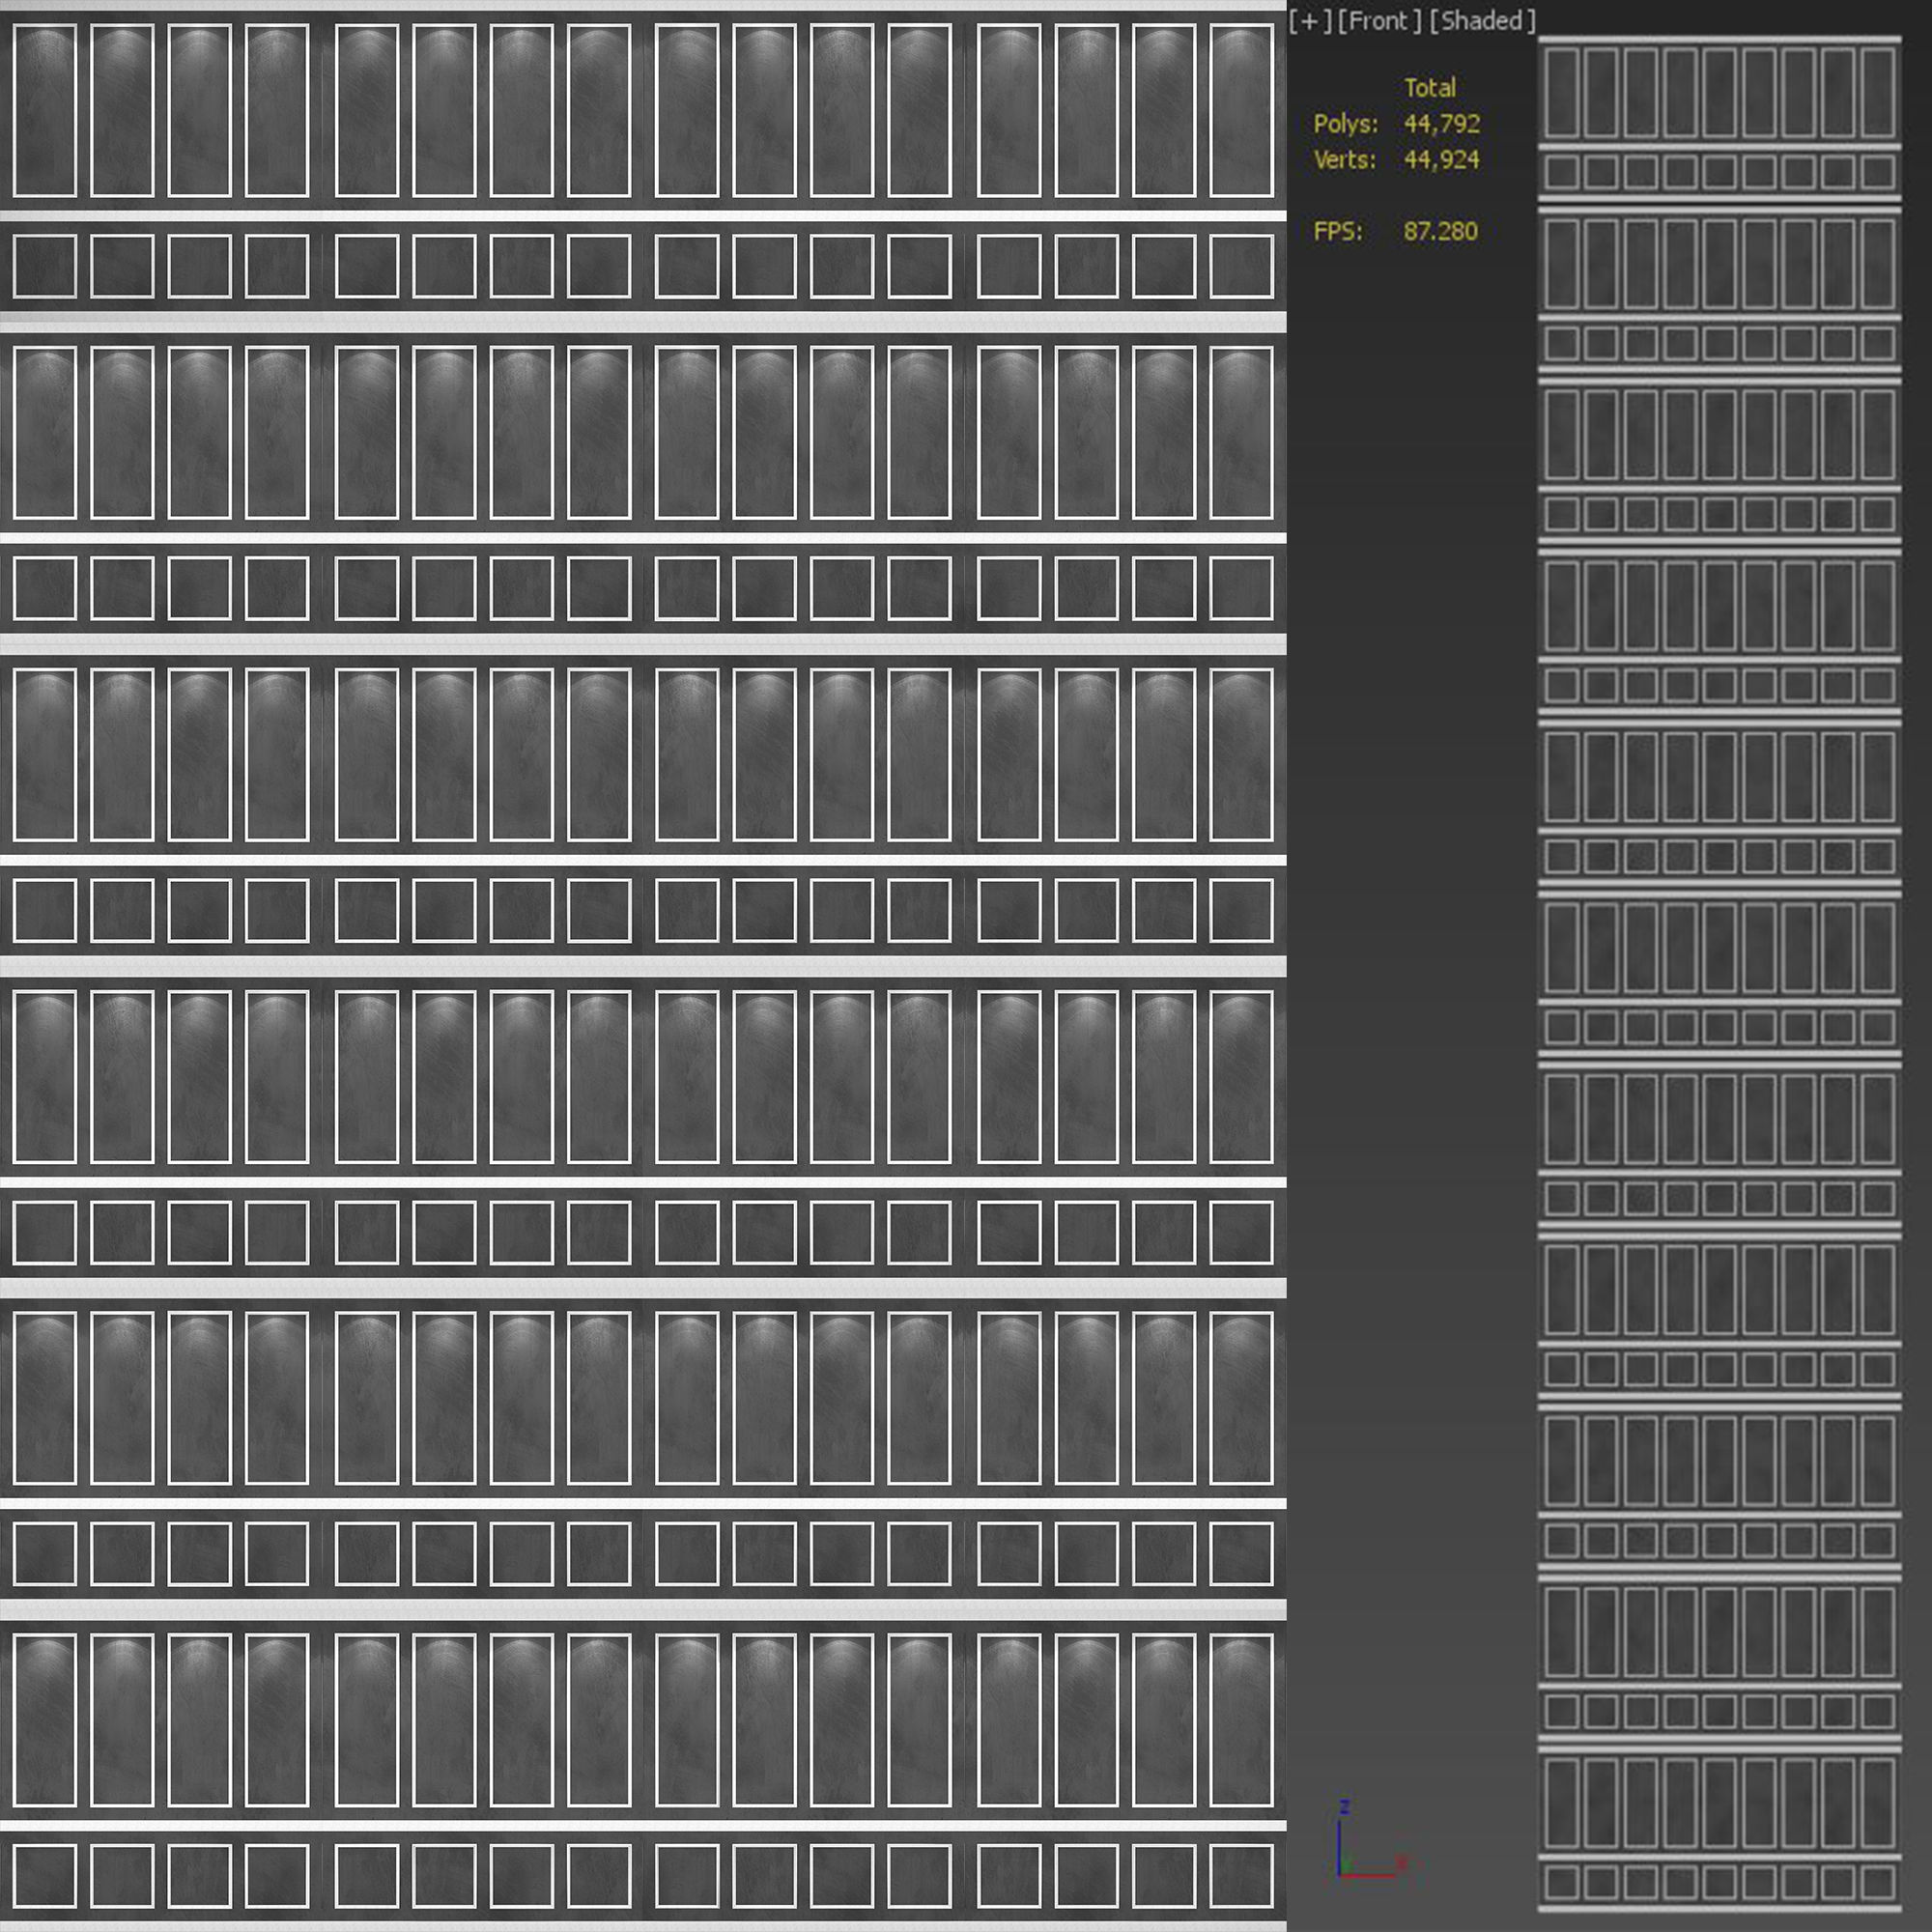
Task: Click the Verts count value 44,924
Action: 1442,160
